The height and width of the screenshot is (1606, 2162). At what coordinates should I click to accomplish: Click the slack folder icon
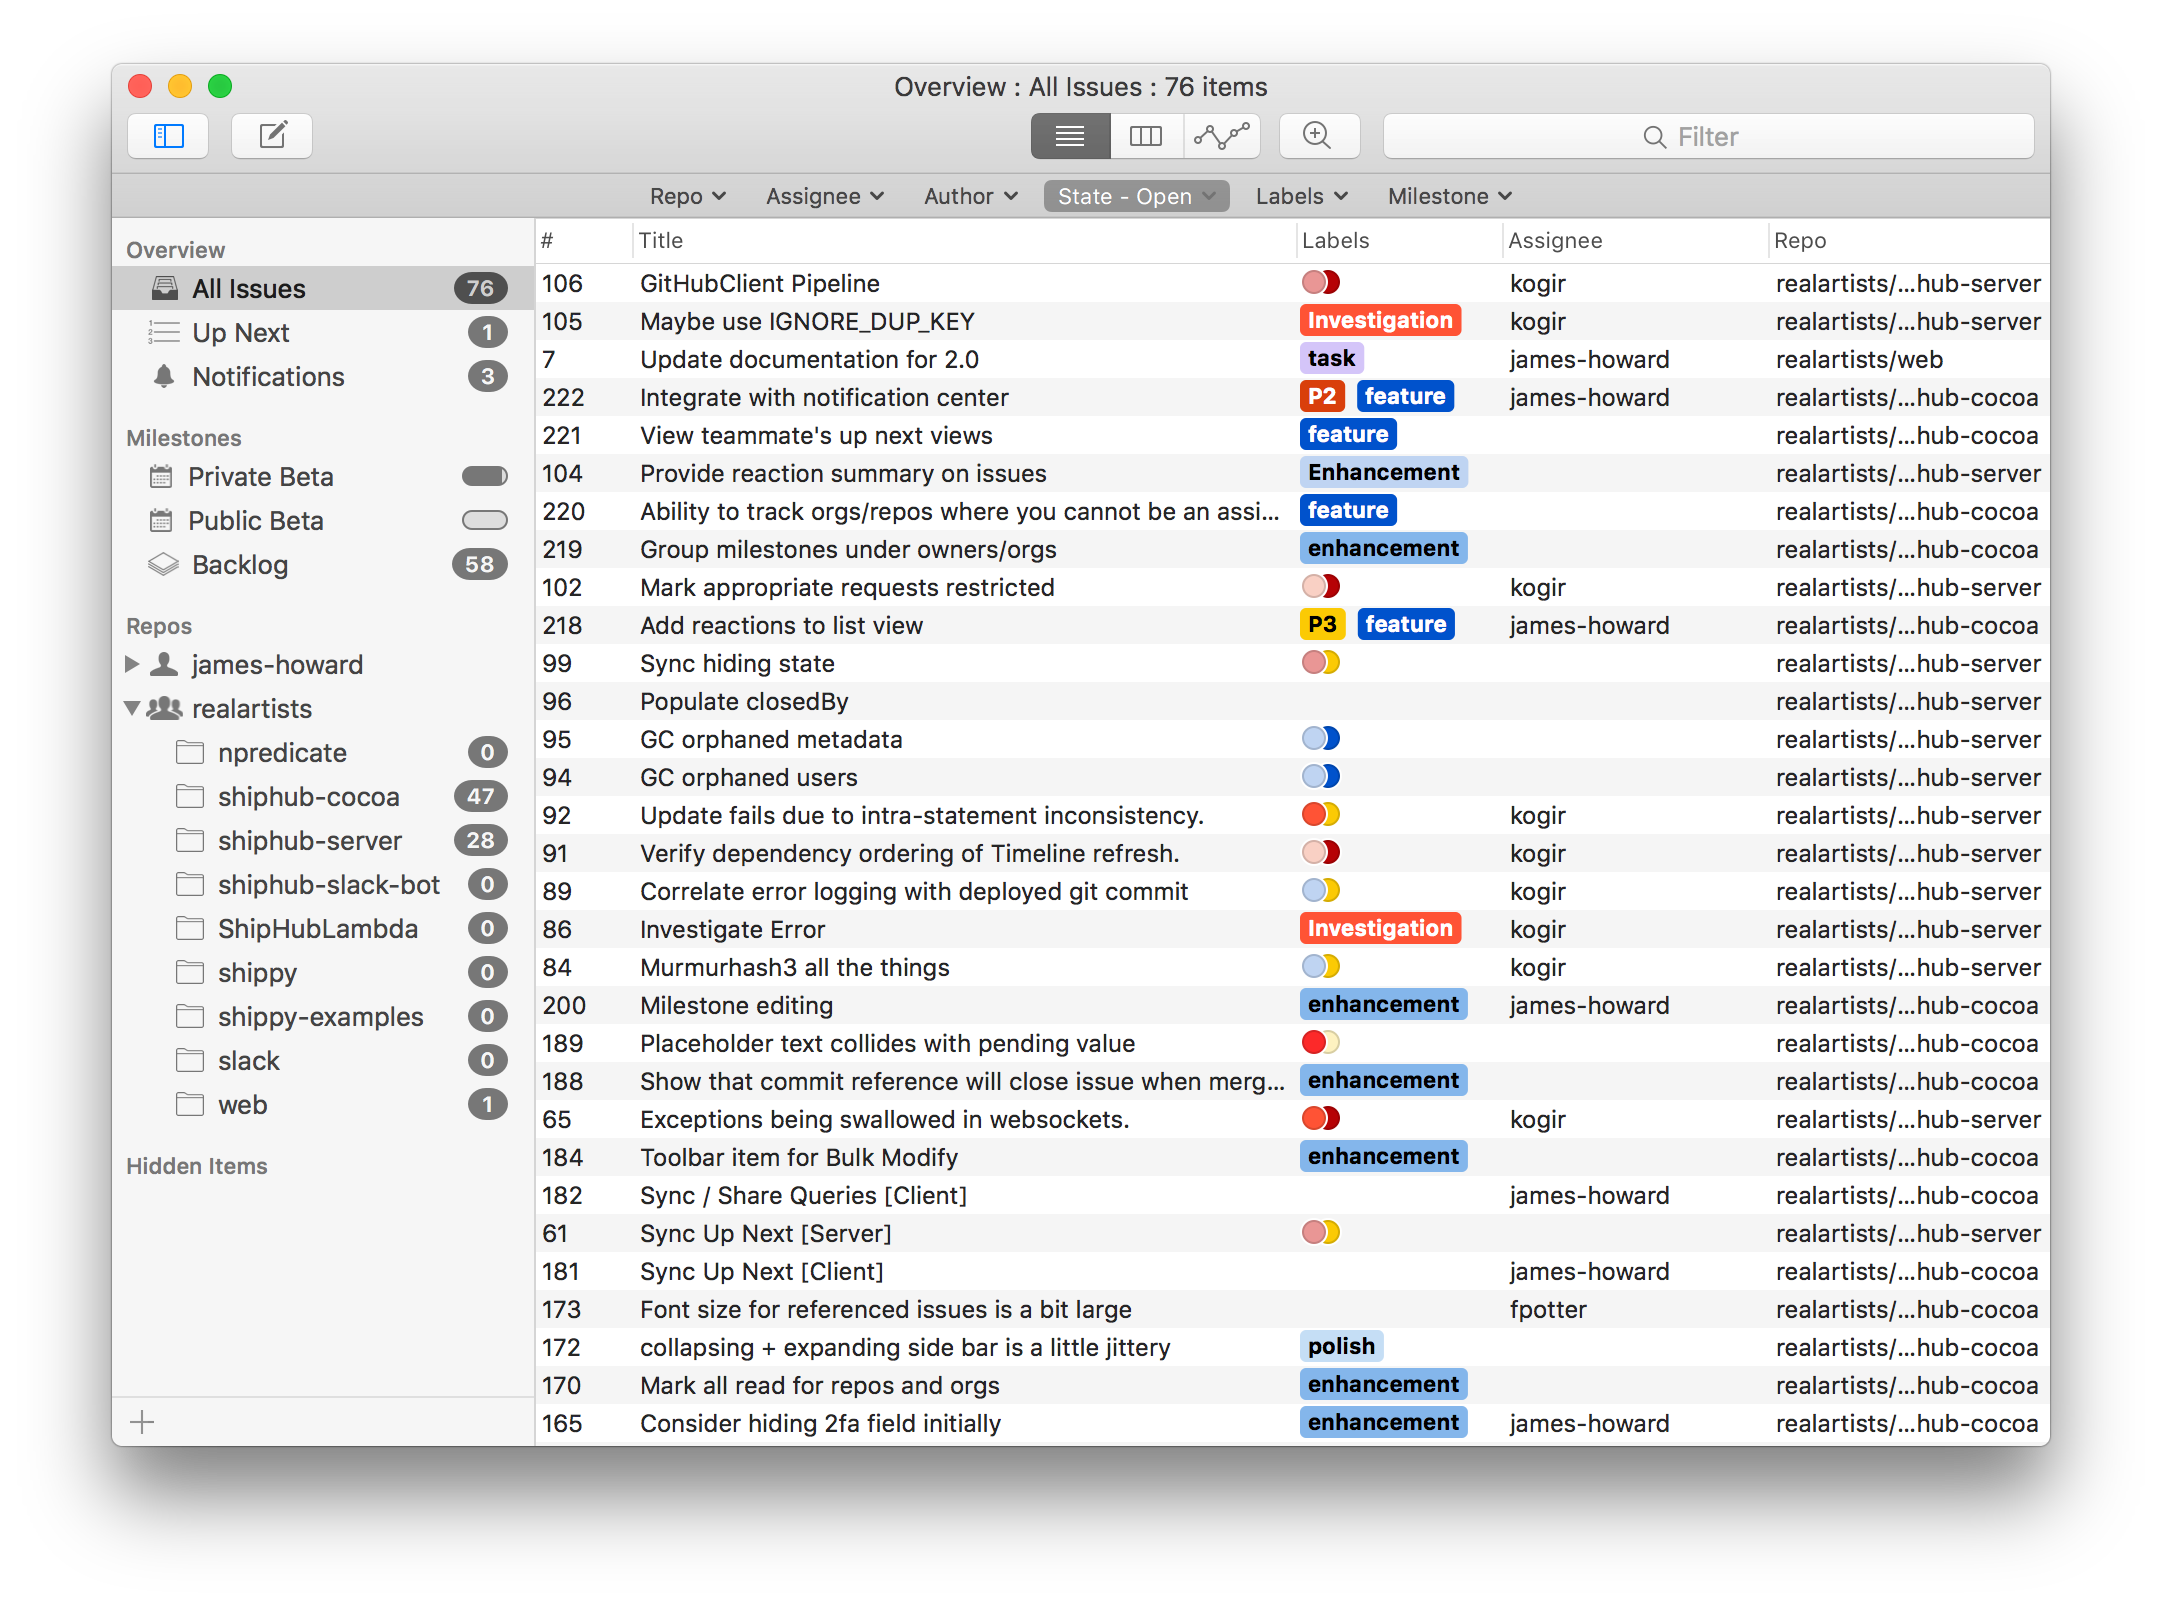coord(190,1060)
